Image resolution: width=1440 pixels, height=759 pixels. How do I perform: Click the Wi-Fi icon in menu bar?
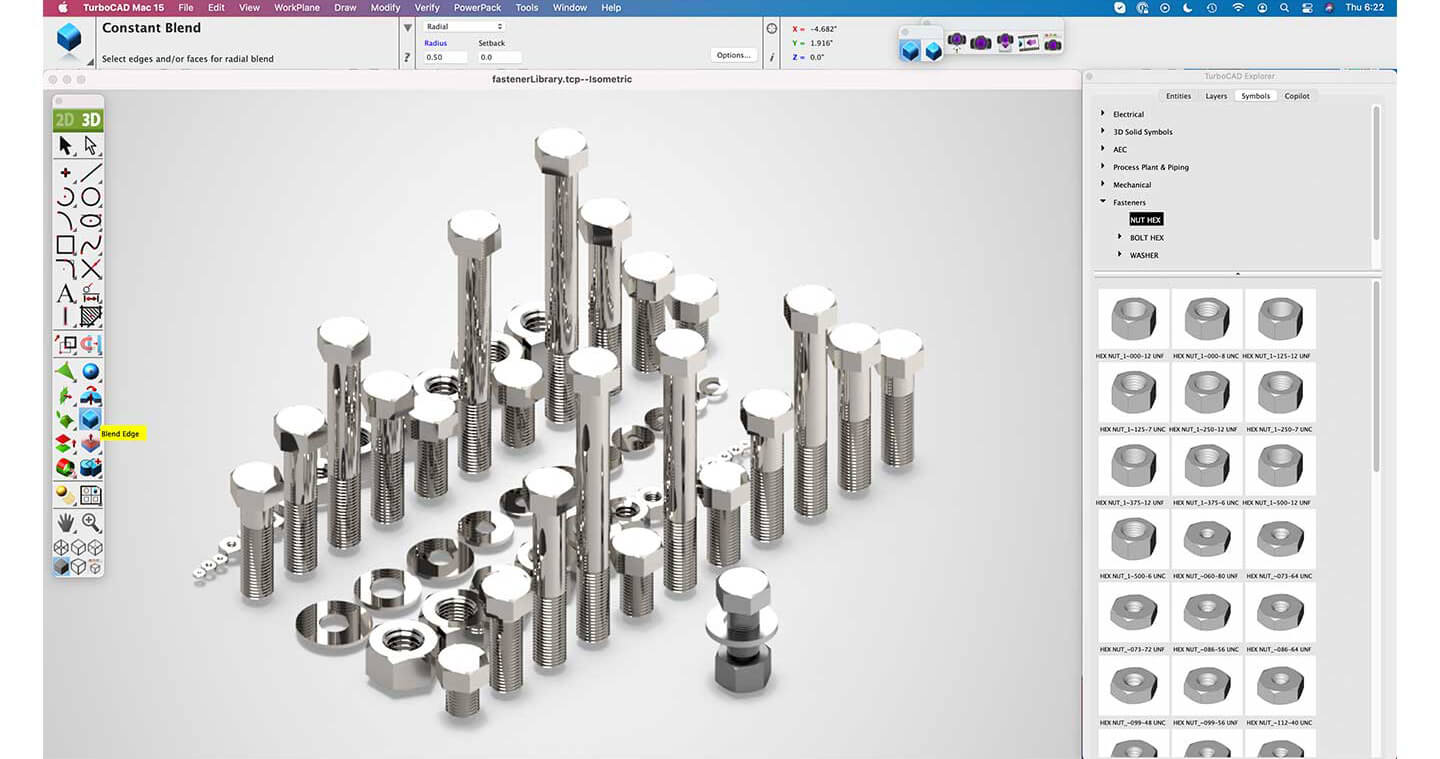(x=1238, y=7)
